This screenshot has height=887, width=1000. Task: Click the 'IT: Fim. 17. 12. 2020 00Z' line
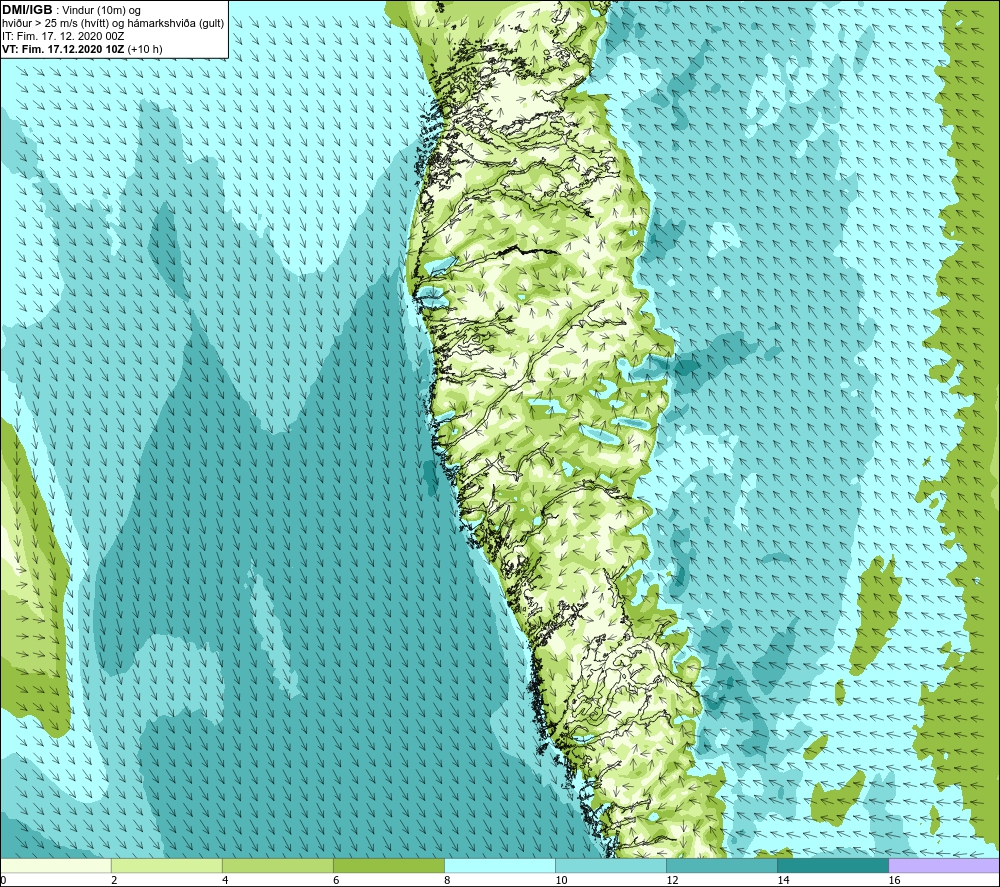63,36
